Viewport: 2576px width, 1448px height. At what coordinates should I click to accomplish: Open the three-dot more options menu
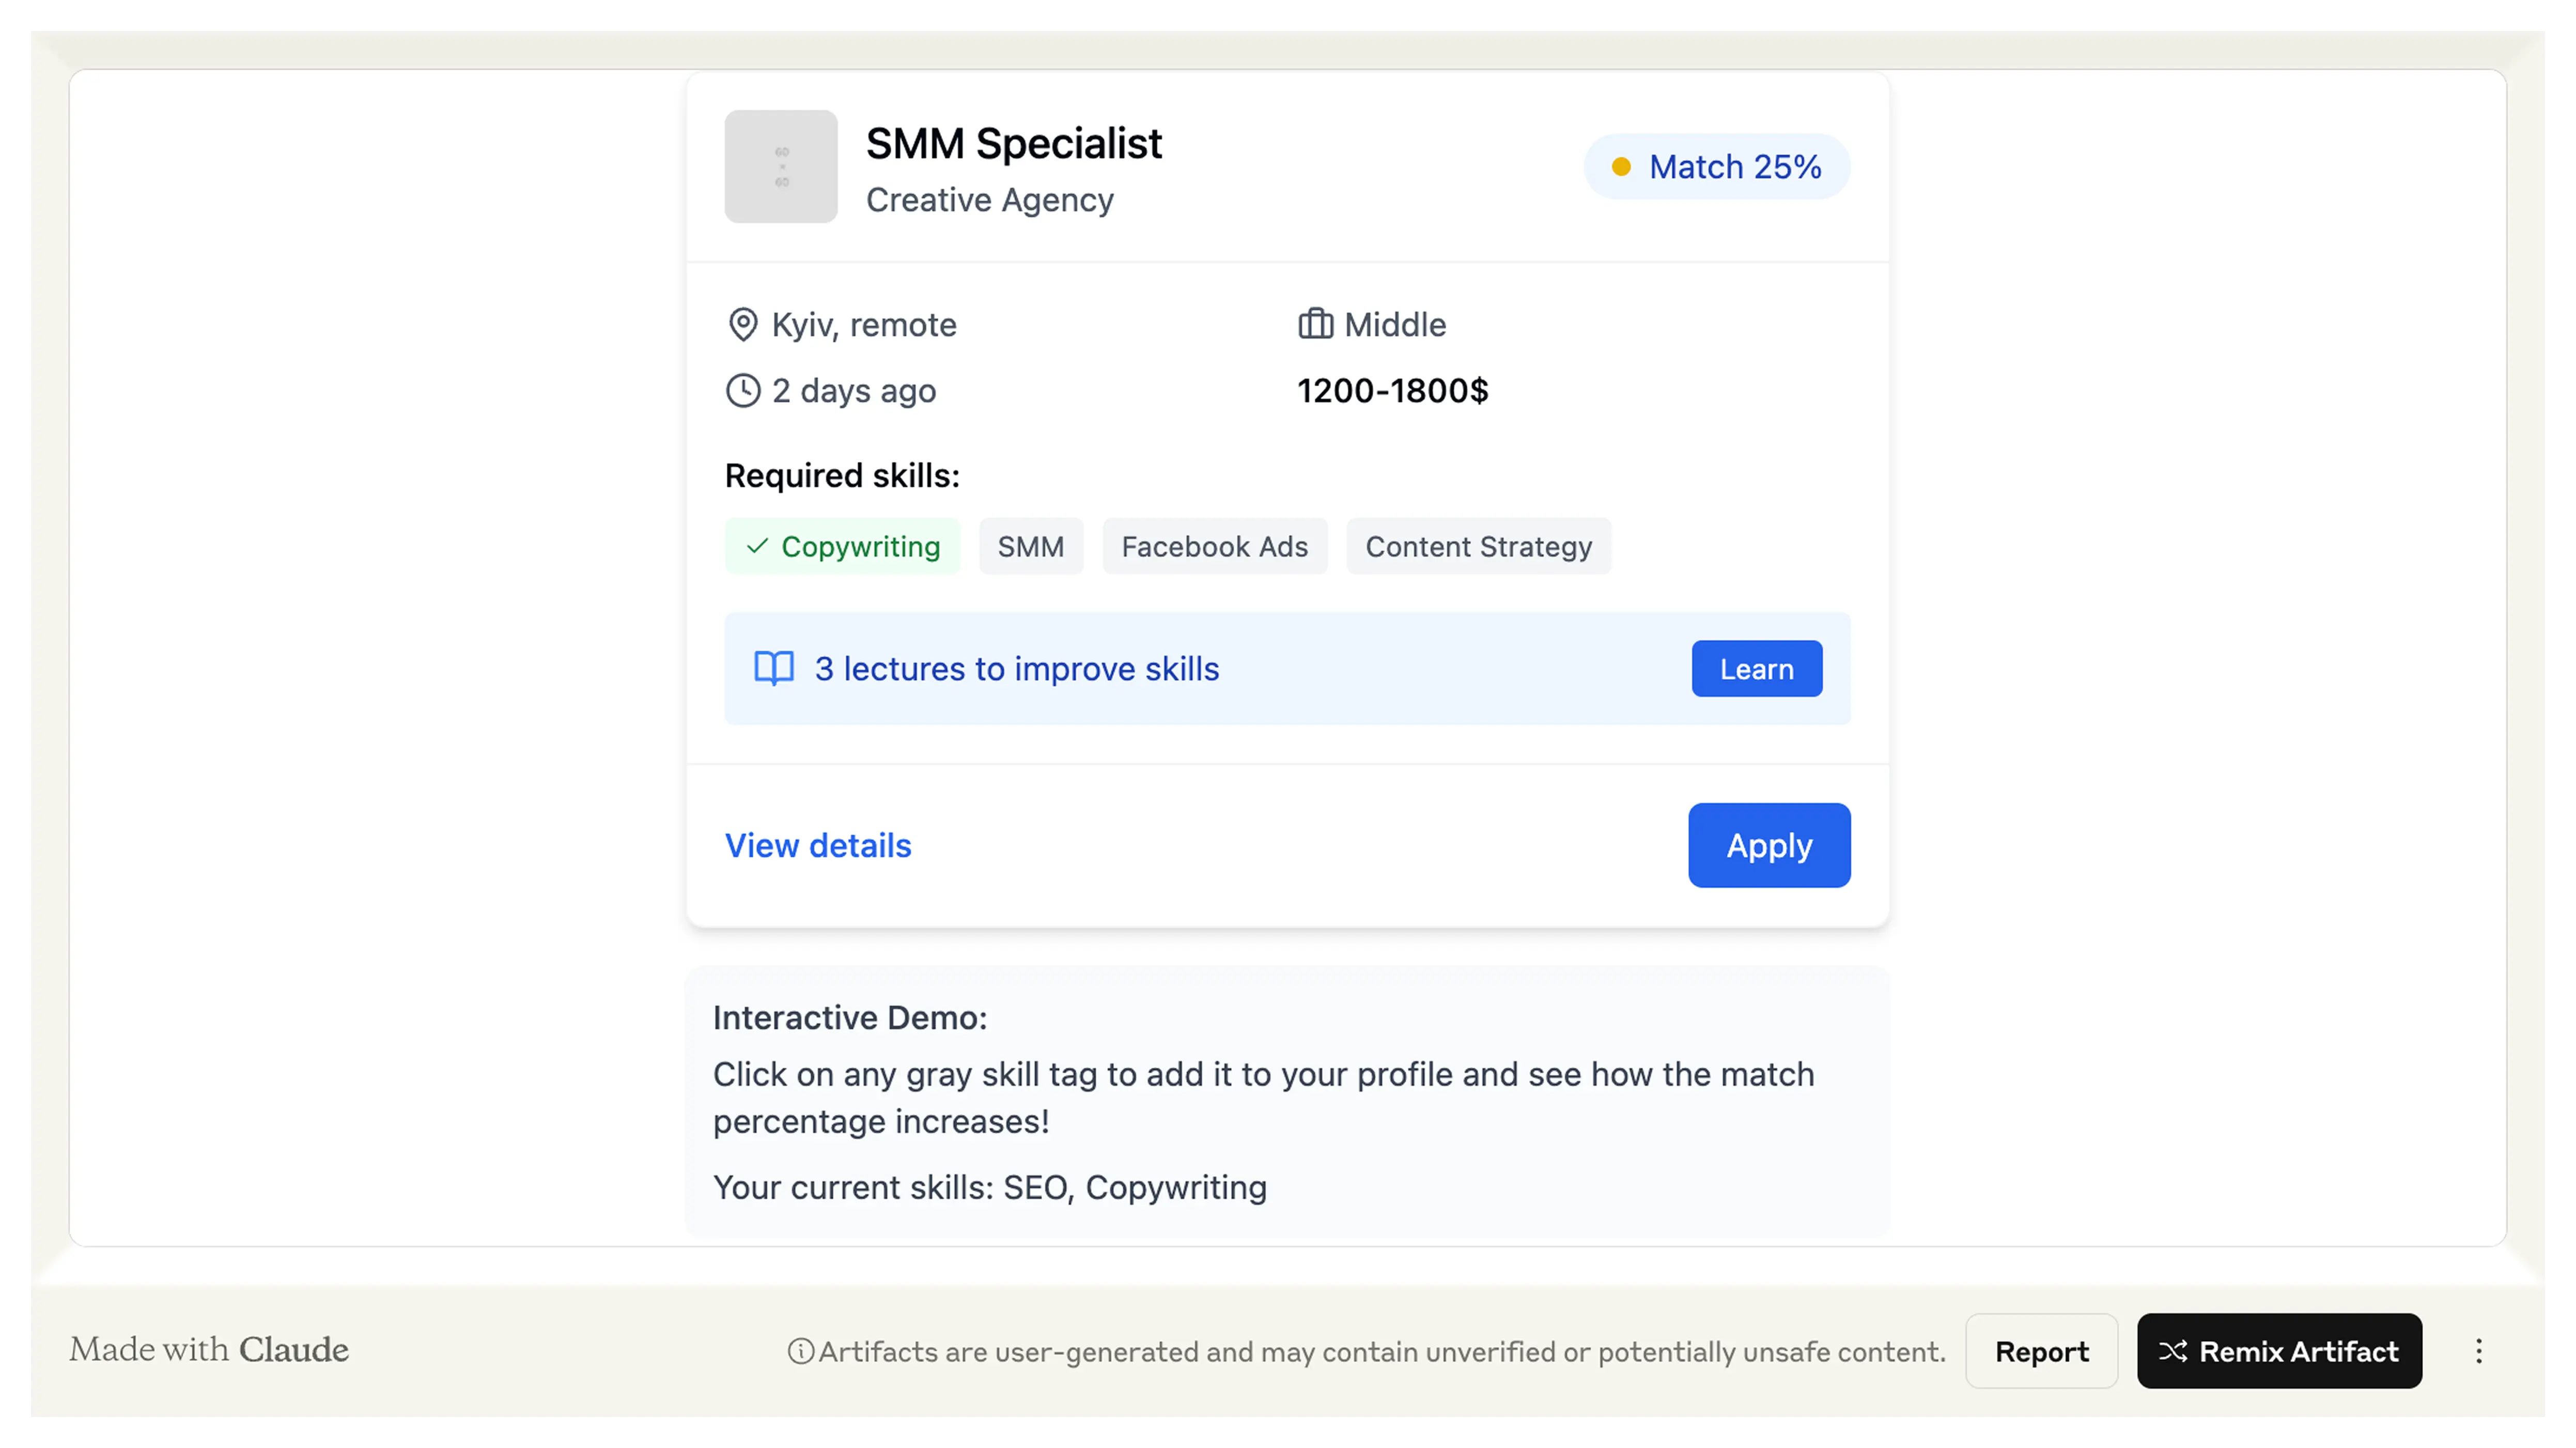pos(2478,1351)
